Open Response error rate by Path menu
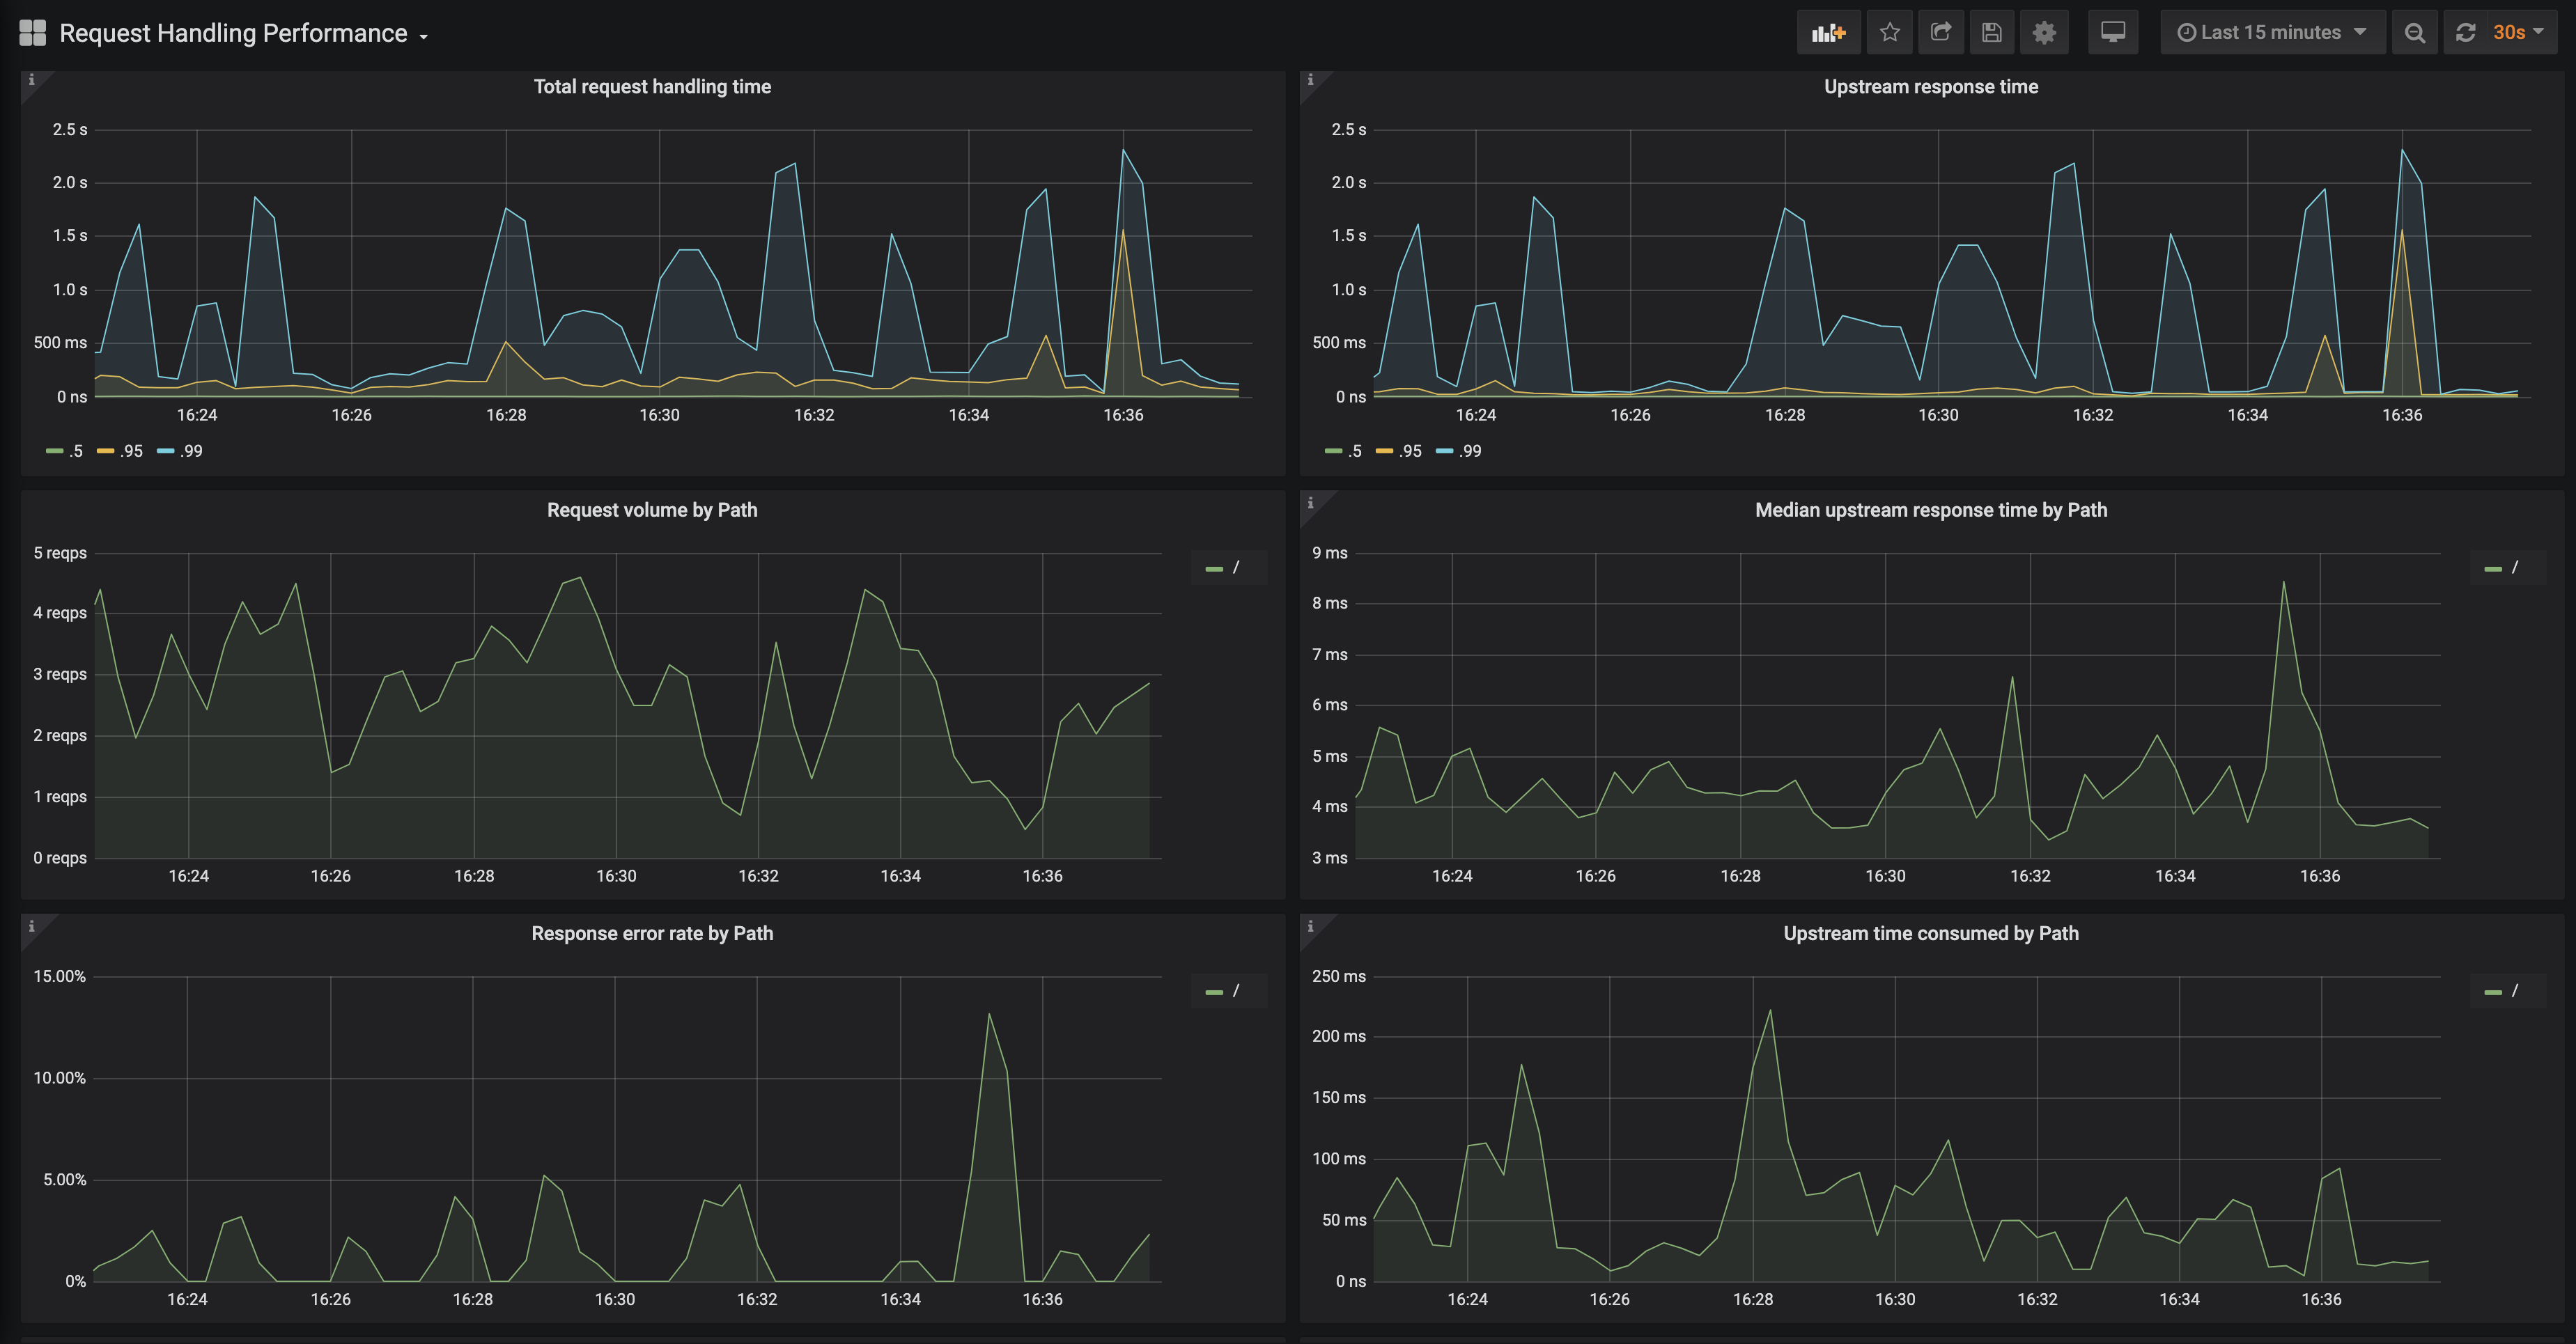This screenshot has width=2576, height=1344. (x=652, y=933)
